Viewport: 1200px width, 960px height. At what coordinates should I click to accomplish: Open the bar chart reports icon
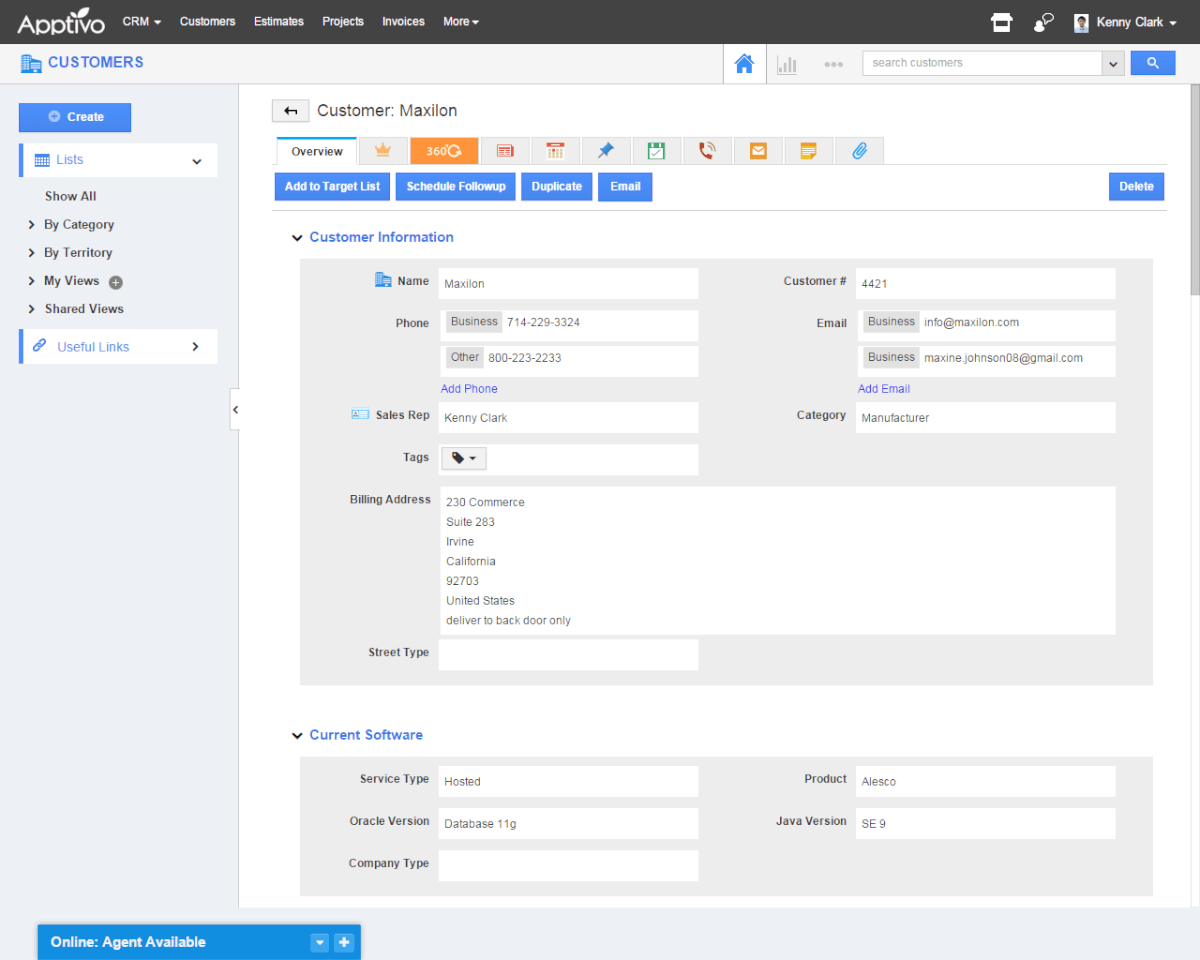[787, 64]
